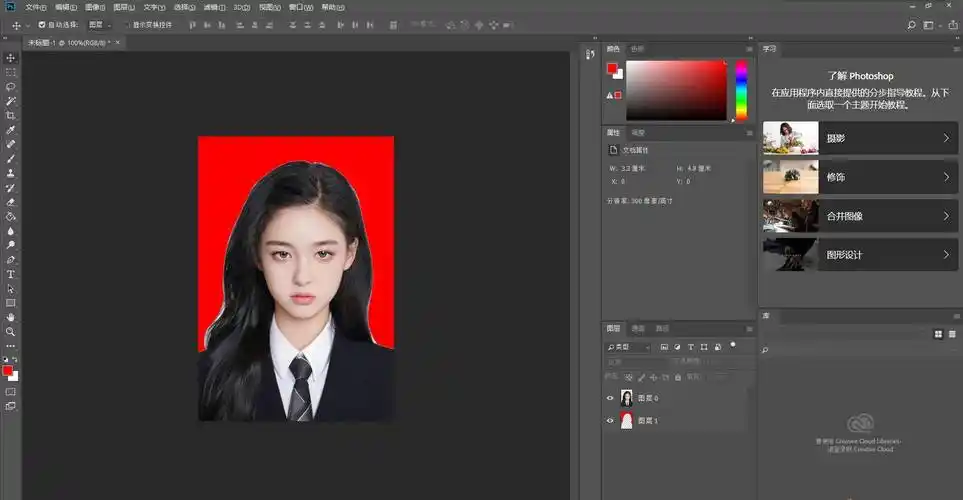The image size is (963, 500).
Task: Select the Eraser tool
Action: tap(10, 202)
